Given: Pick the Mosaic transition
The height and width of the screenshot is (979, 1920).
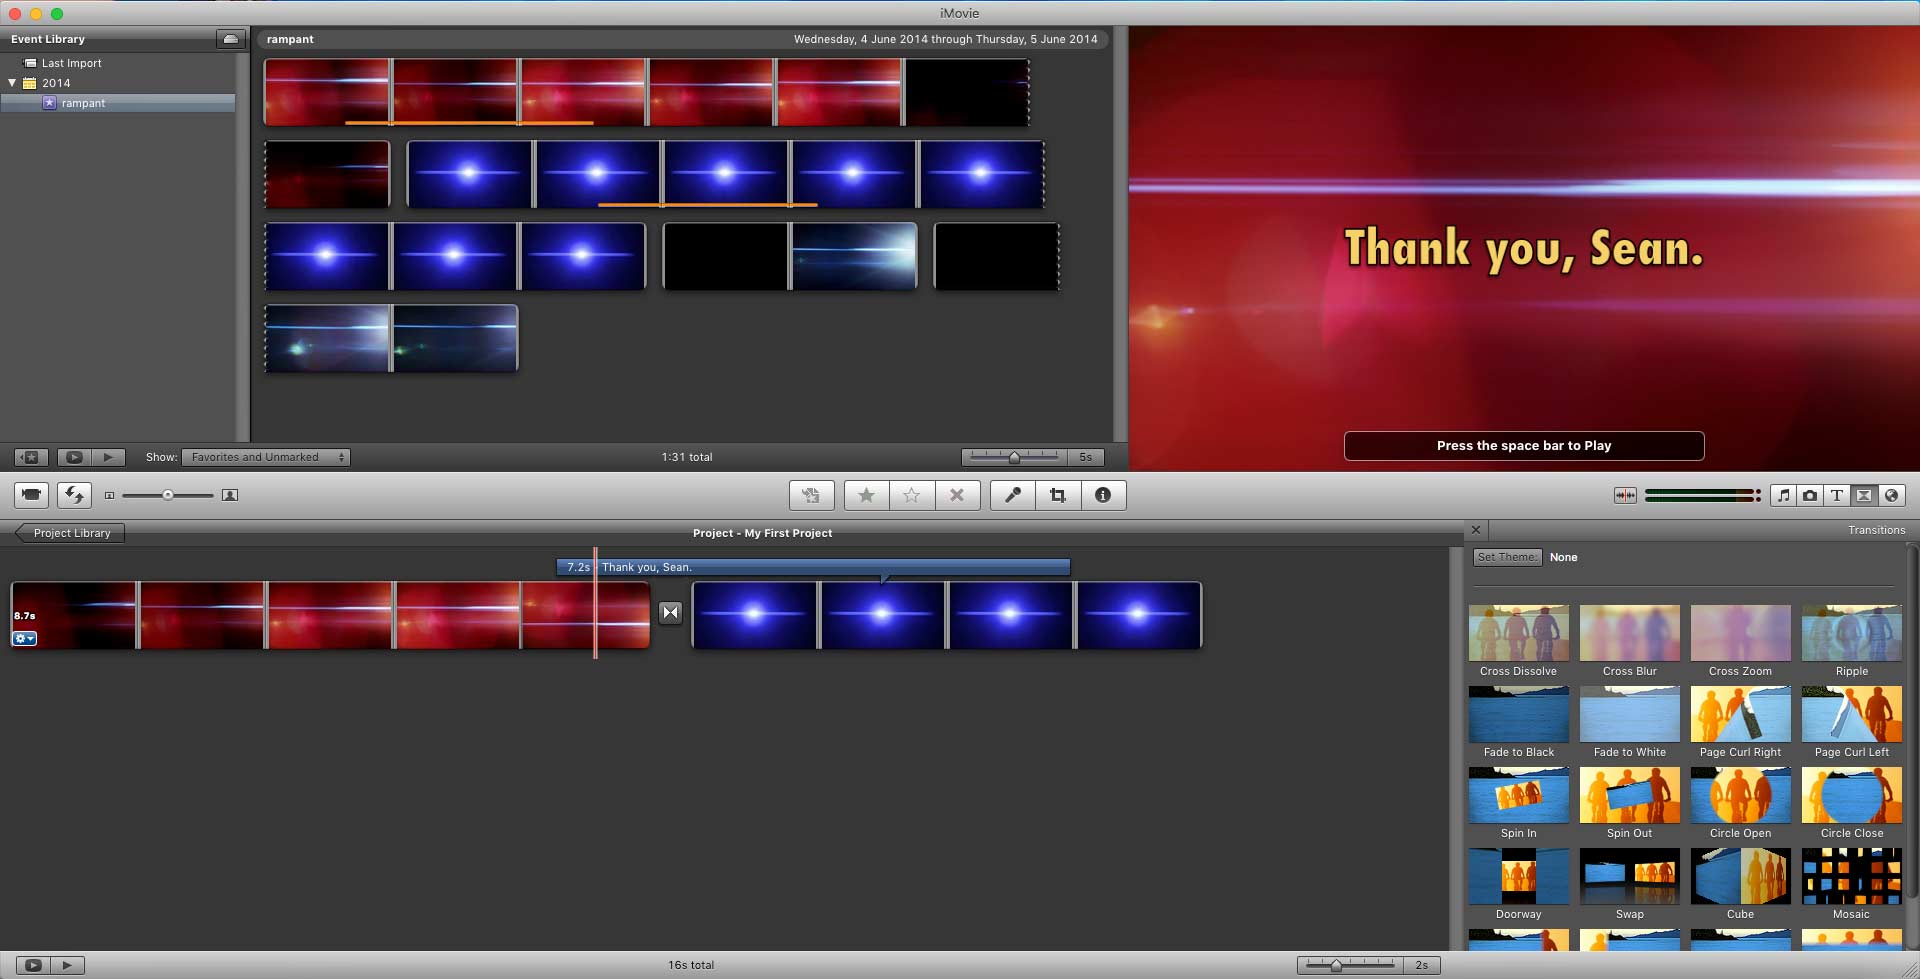Looking at the screenshot, I should (1851, 884).
